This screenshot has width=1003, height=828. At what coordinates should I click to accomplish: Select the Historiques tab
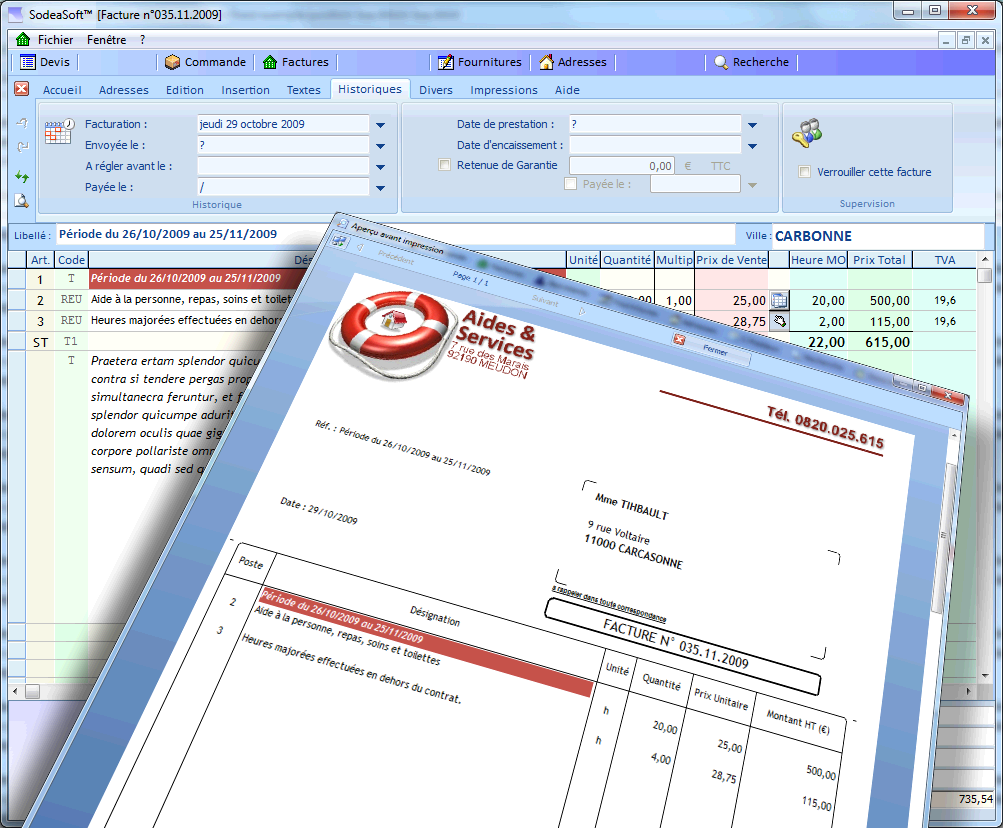pos(370,89)
